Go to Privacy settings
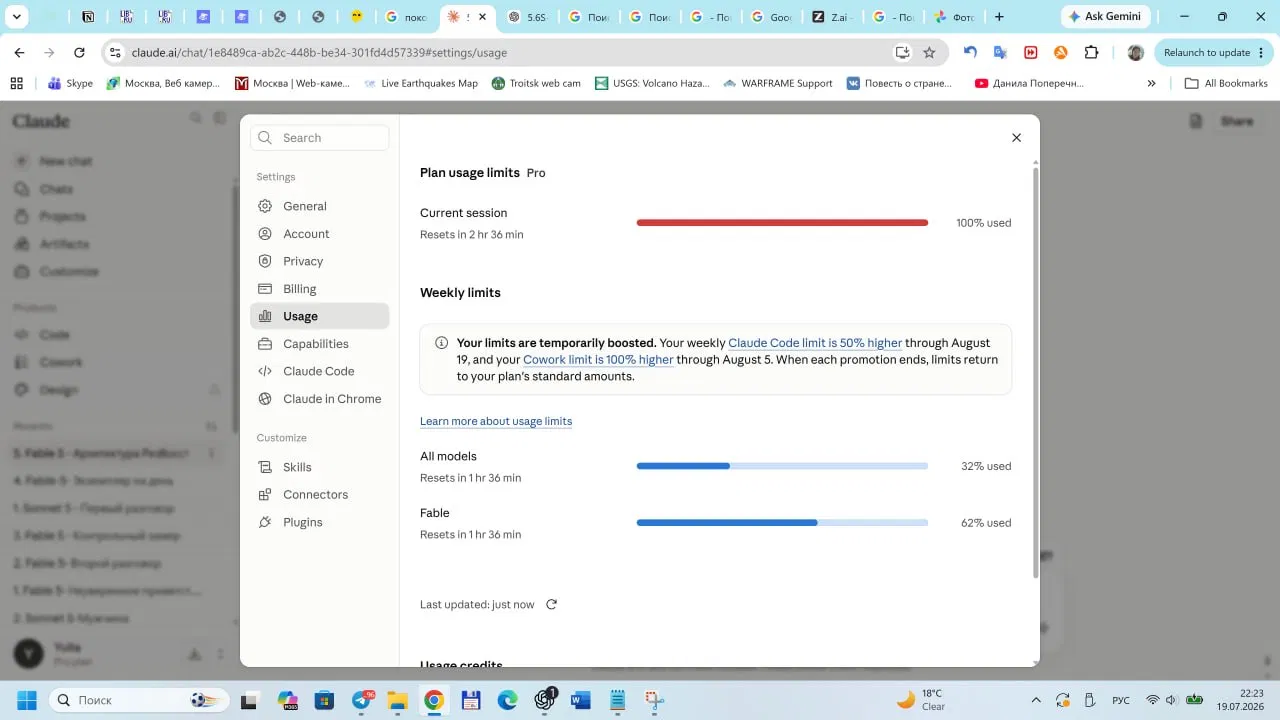Viewport: 1280px width, 720px height. 320,261
